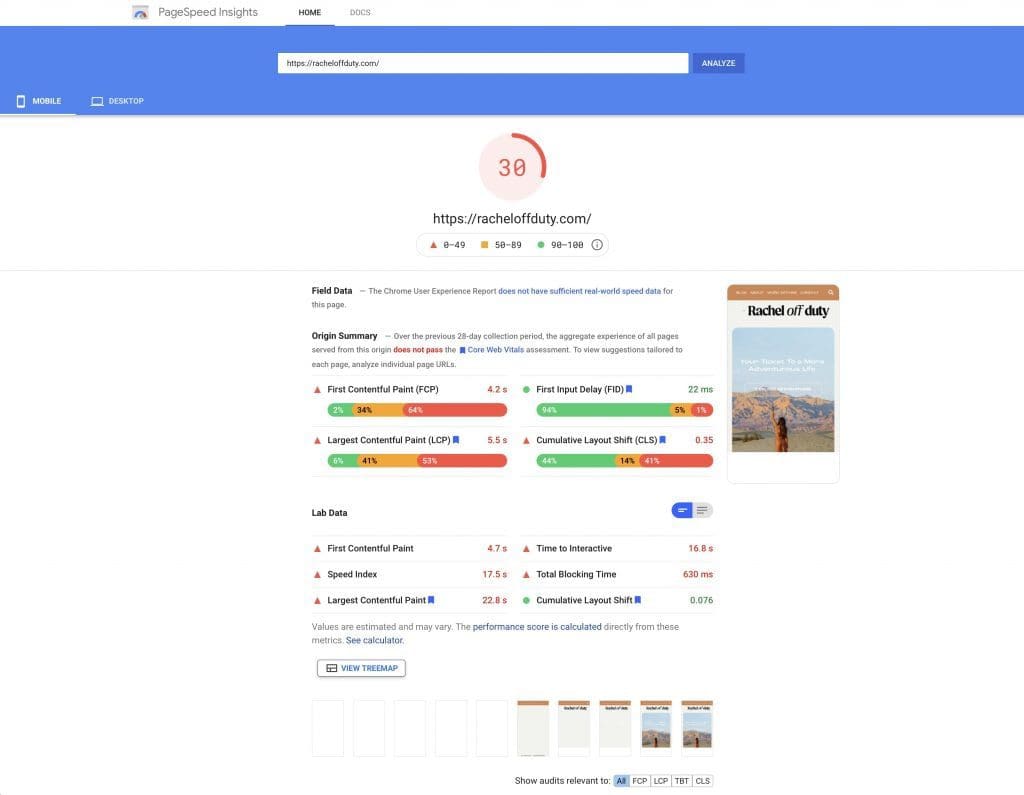Click the PageSpeed Insights logo icon
Image resolution: width=1024 pixels, height=795 pixels.
point(141,13)
